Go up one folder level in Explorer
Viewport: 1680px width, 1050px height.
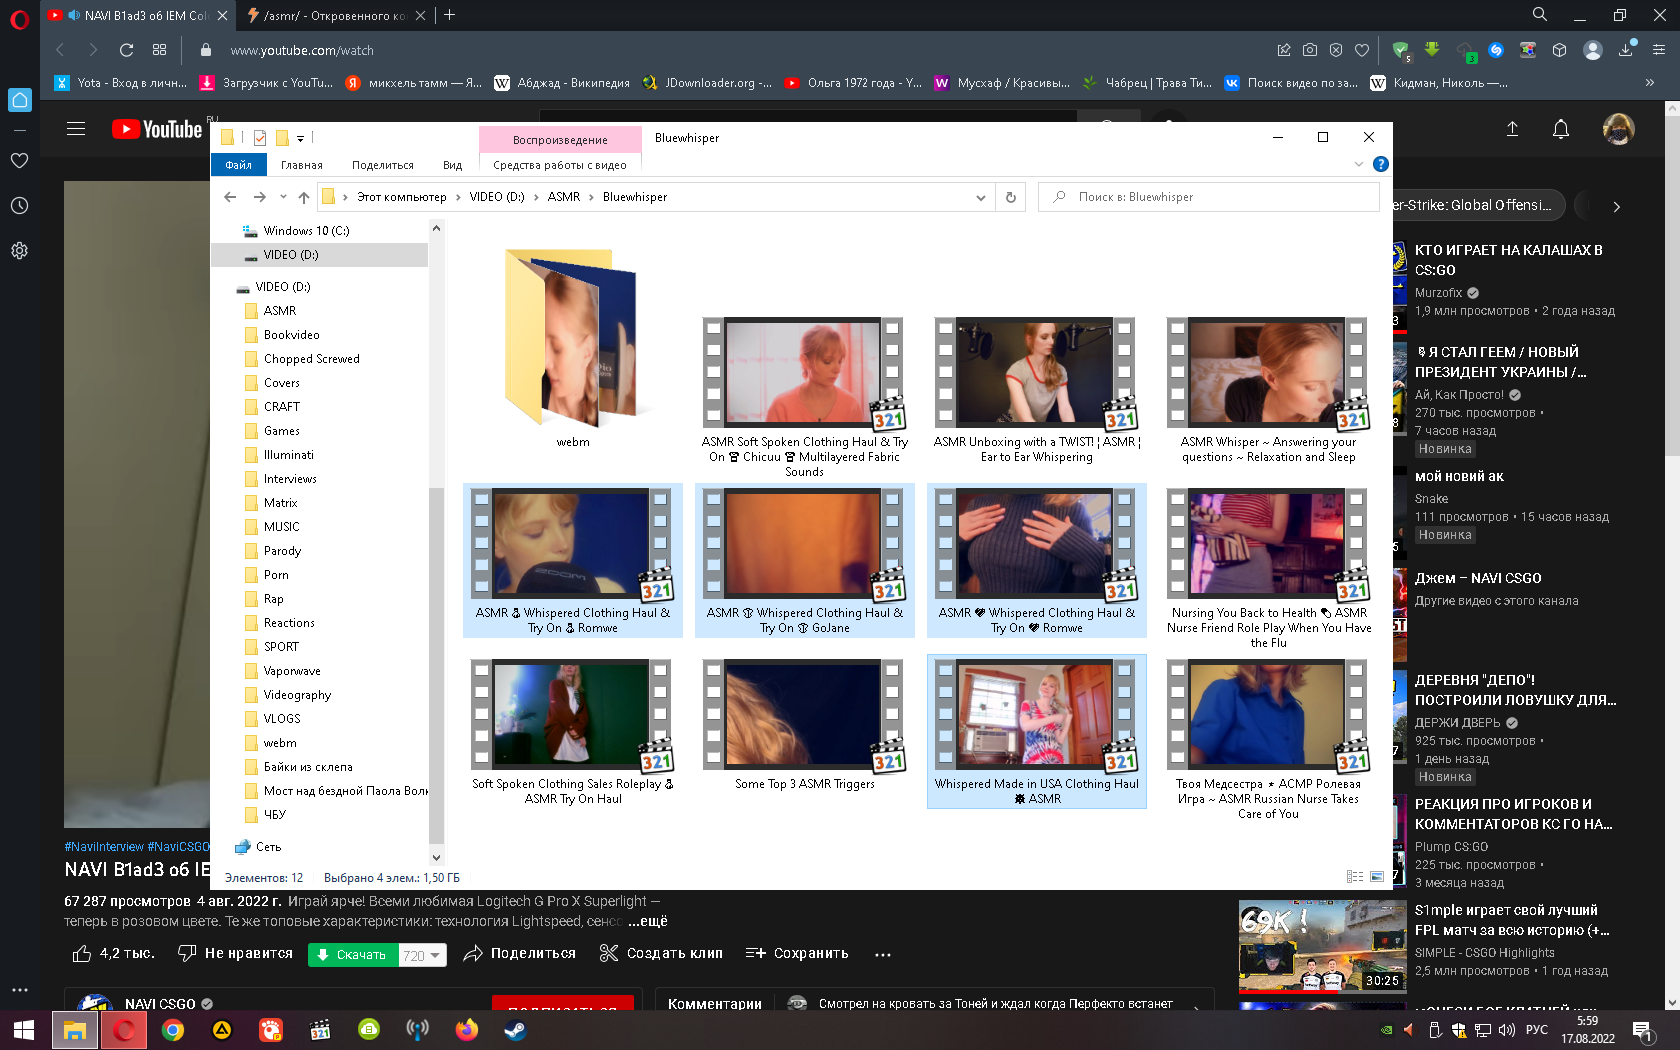[x=304, y=197]
